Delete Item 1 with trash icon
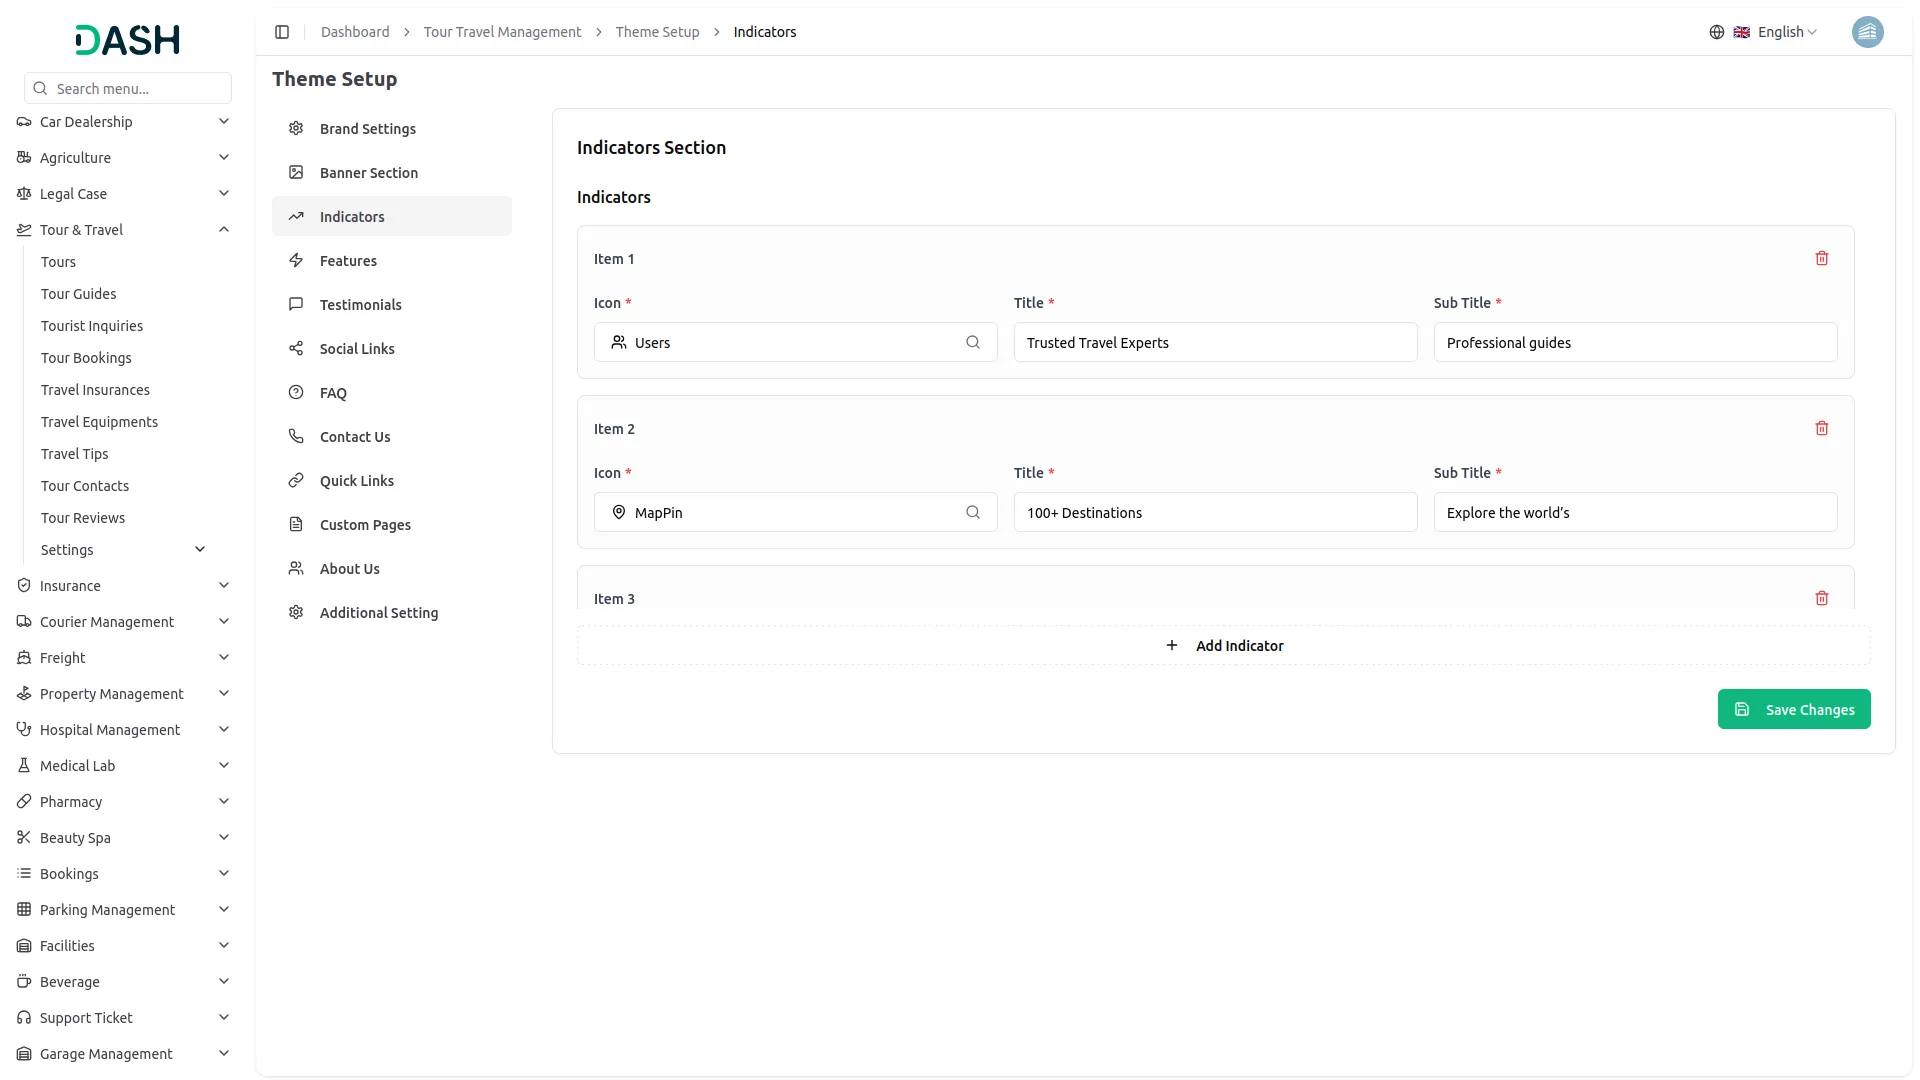 [1821, 259]
